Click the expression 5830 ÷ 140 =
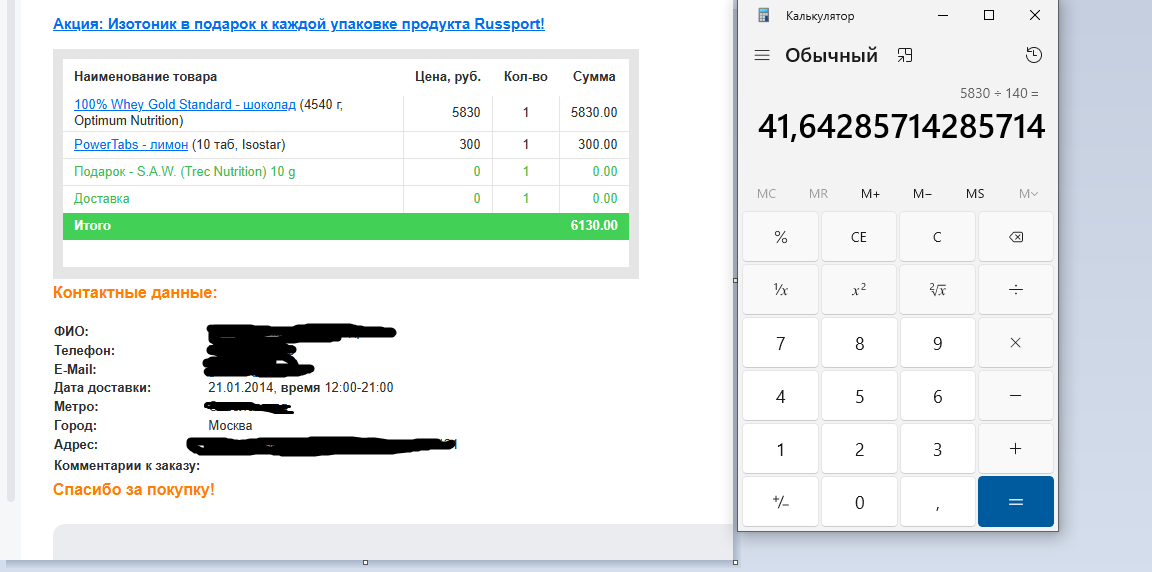 [x=999, y=93]
